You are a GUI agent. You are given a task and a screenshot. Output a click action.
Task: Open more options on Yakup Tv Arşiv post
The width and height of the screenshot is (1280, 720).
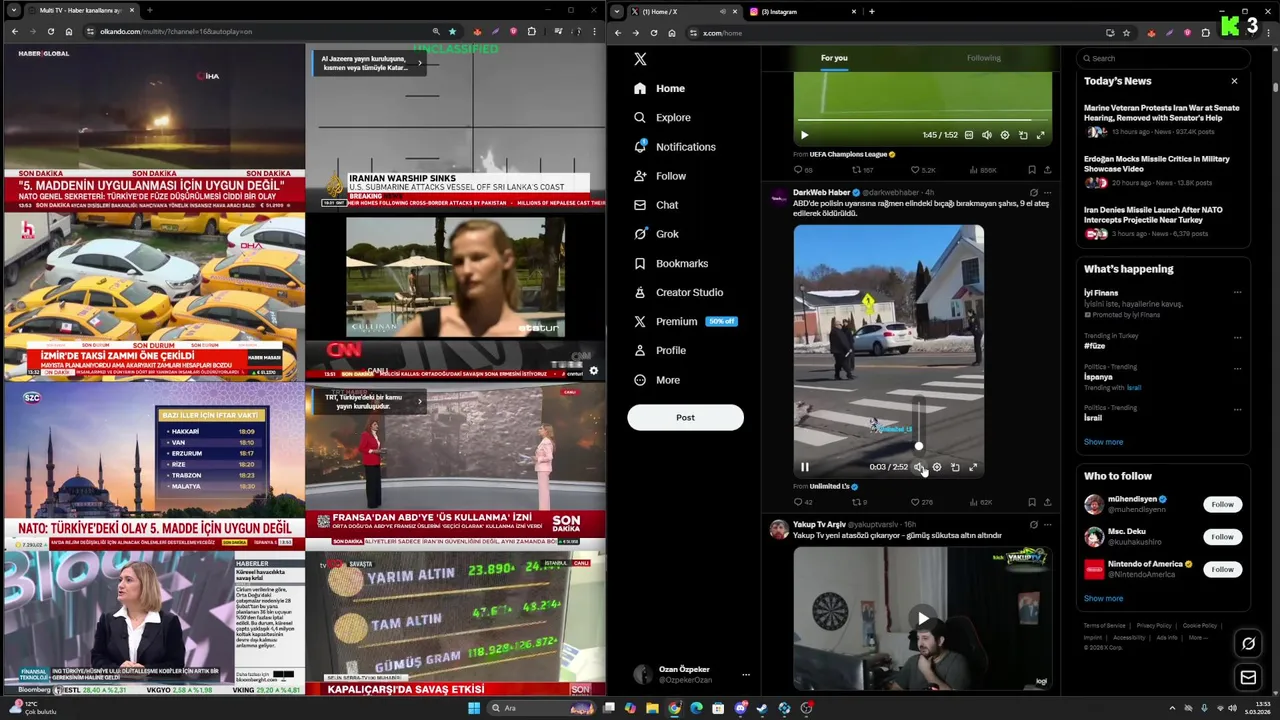[x=1047, y=524]
